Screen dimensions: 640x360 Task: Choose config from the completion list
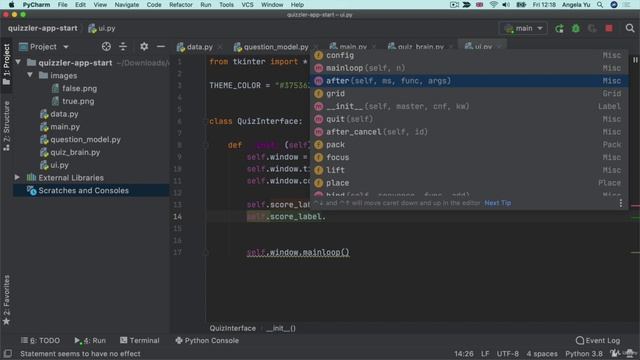[x=469, y=55]
